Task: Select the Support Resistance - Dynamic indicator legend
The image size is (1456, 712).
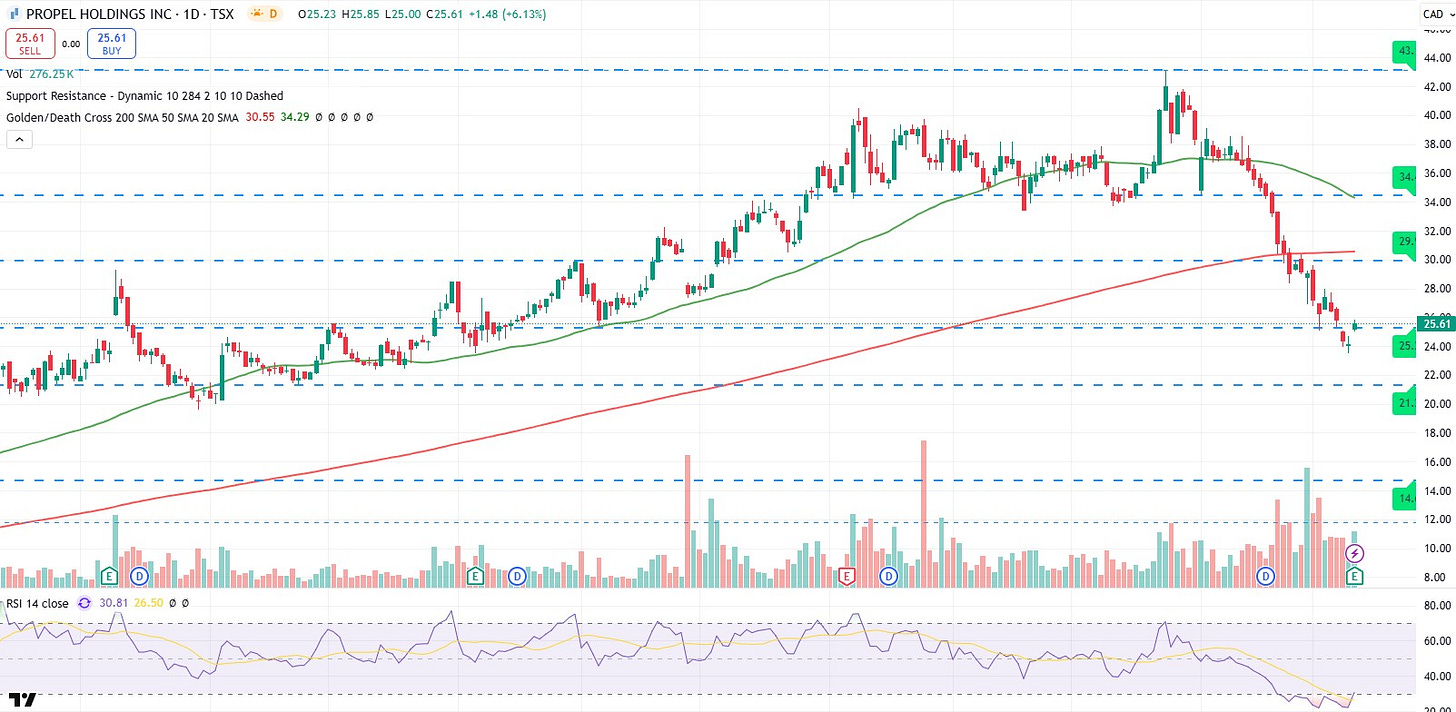Action: point(145,96)
